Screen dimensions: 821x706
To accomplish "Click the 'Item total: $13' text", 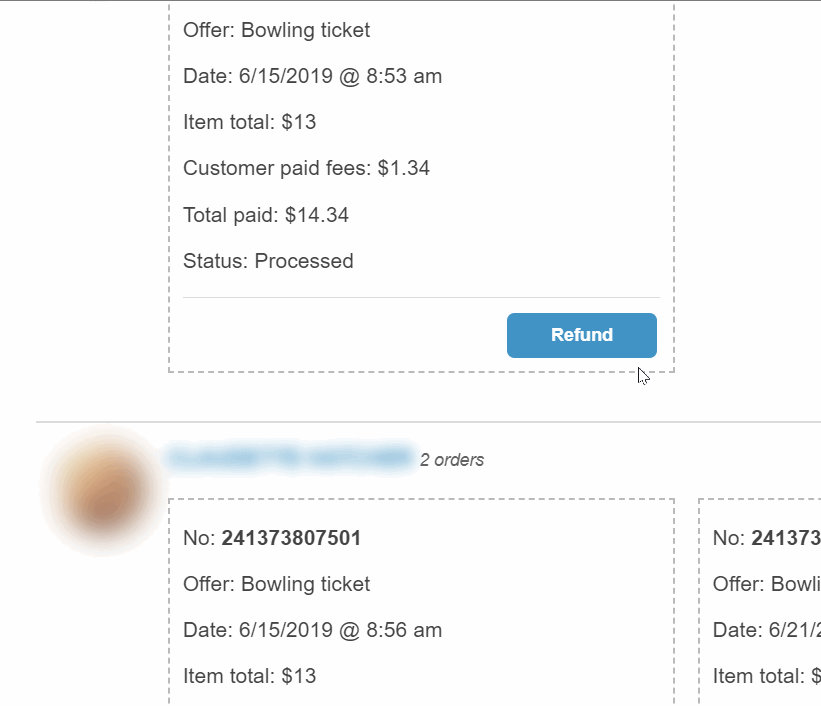I will click(249, 122).
